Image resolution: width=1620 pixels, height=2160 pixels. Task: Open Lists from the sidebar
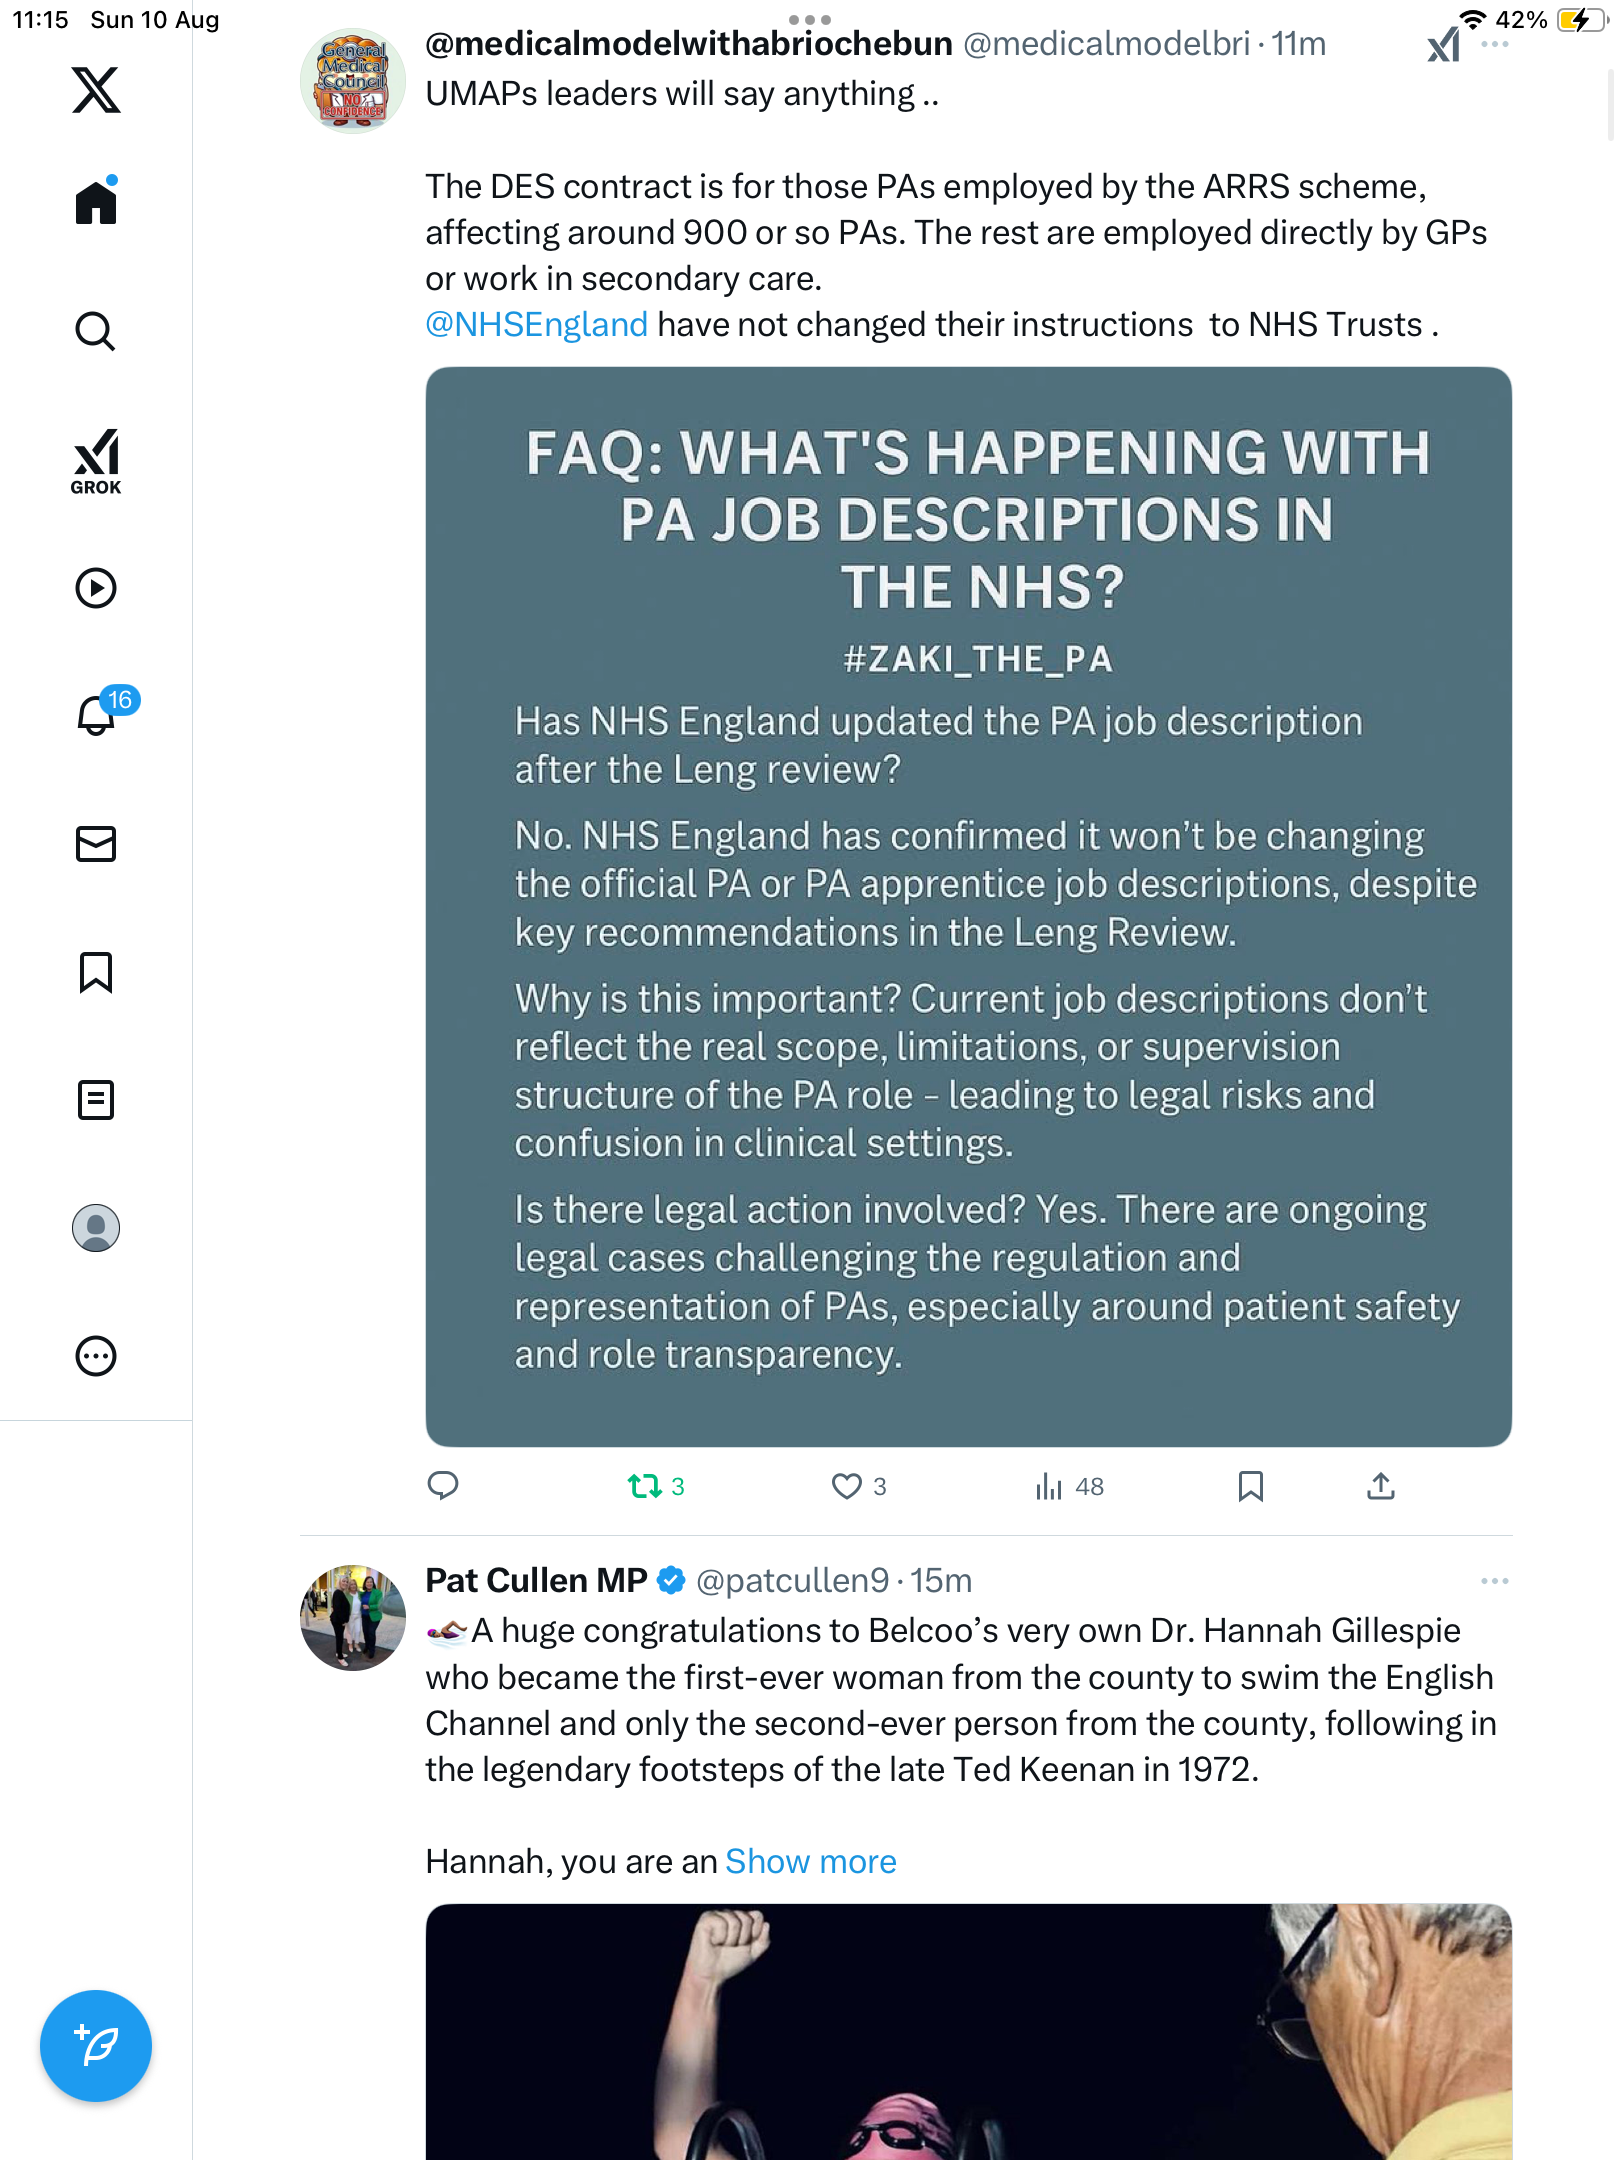pyautogui.click(x=96, y=1100)
